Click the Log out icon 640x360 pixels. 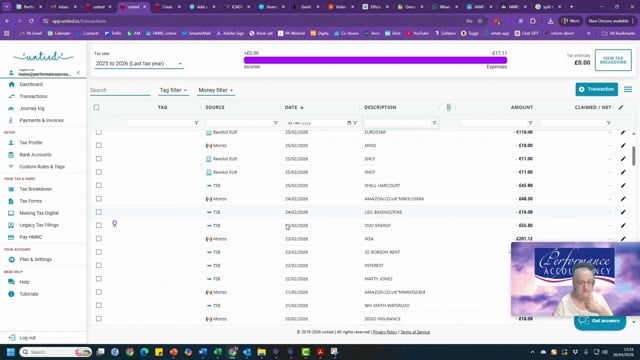(x=12, y=338)
